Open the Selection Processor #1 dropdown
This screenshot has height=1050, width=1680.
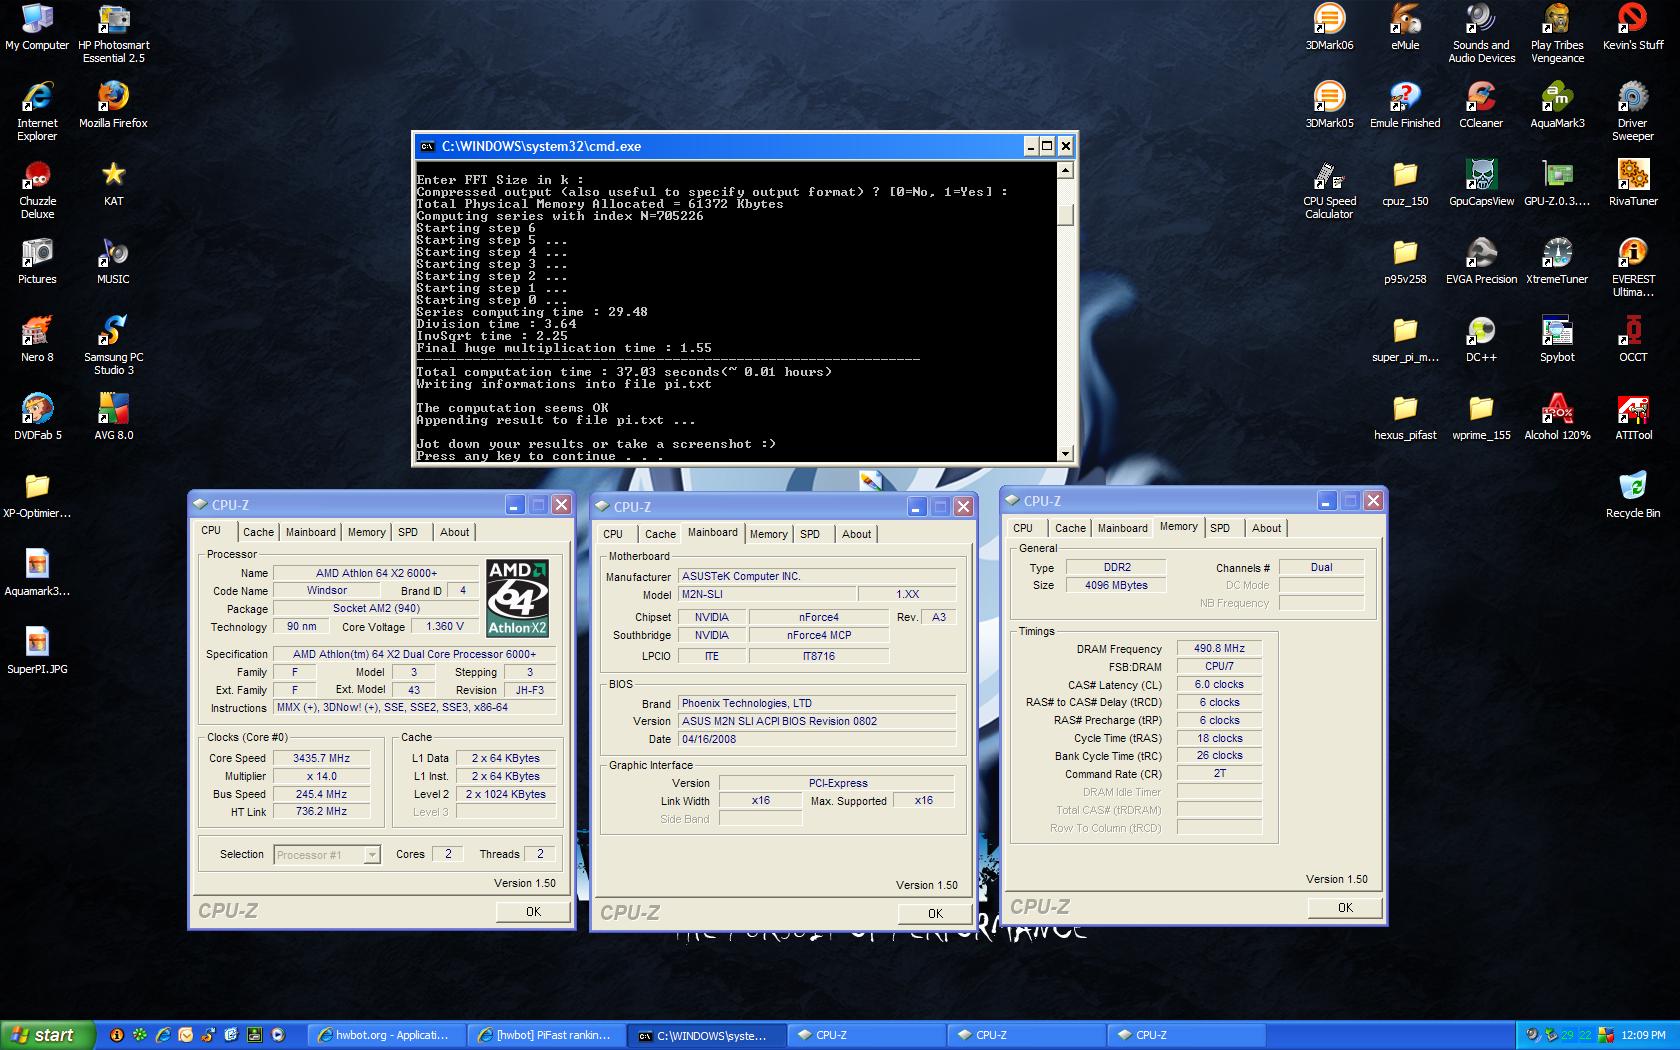point(327,854)
